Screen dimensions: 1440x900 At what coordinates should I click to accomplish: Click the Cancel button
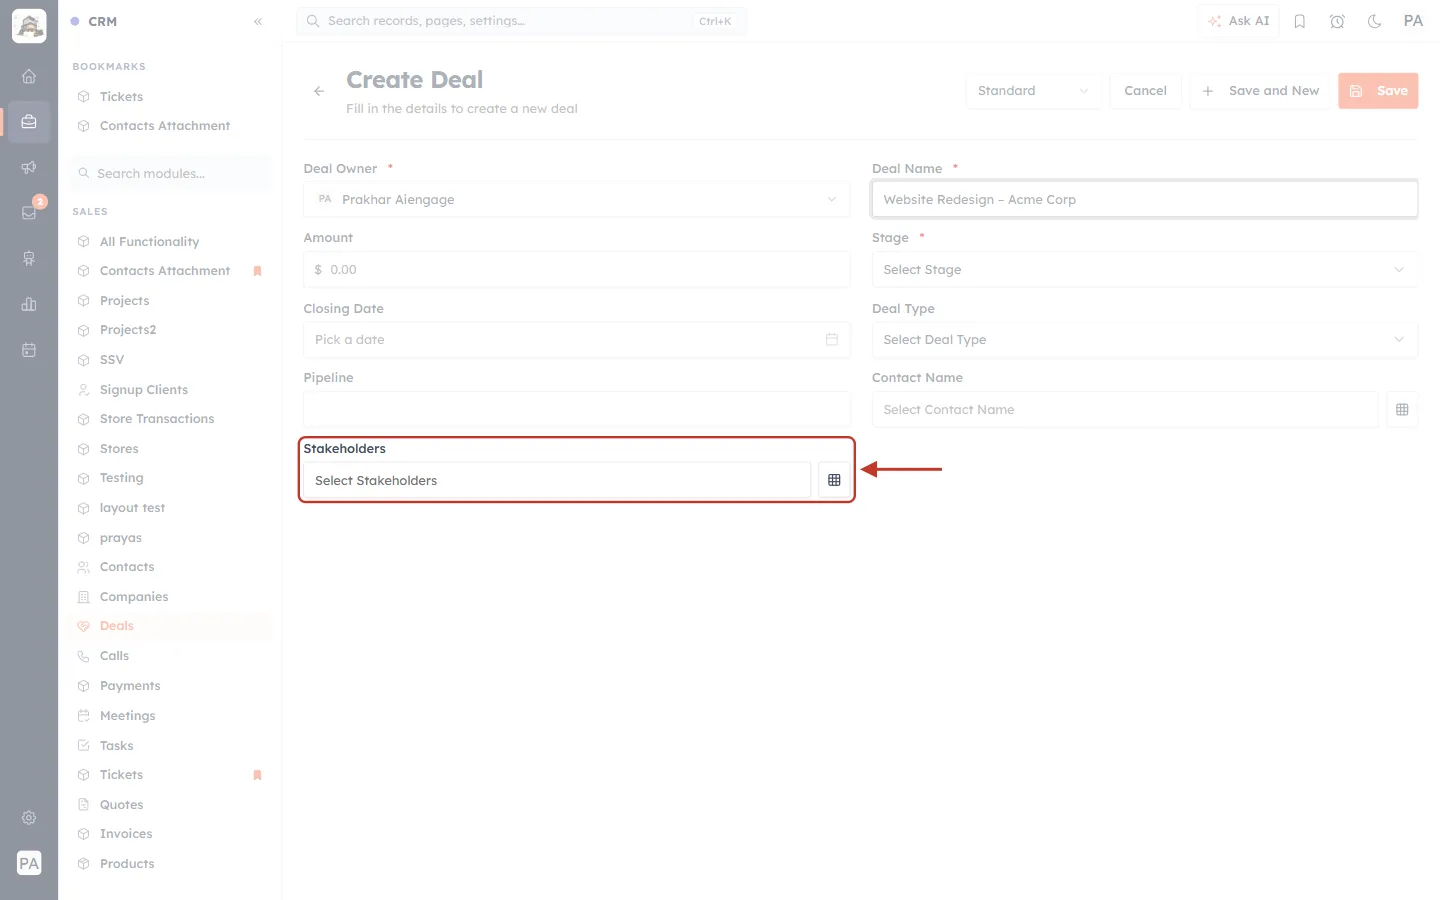tap(1145, 91)
